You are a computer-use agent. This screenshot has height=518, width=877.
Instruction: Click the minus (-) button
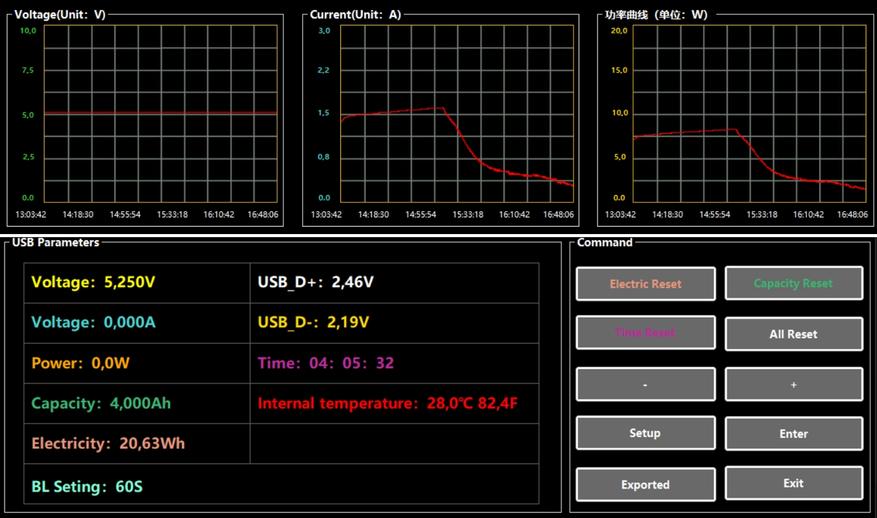645,384
